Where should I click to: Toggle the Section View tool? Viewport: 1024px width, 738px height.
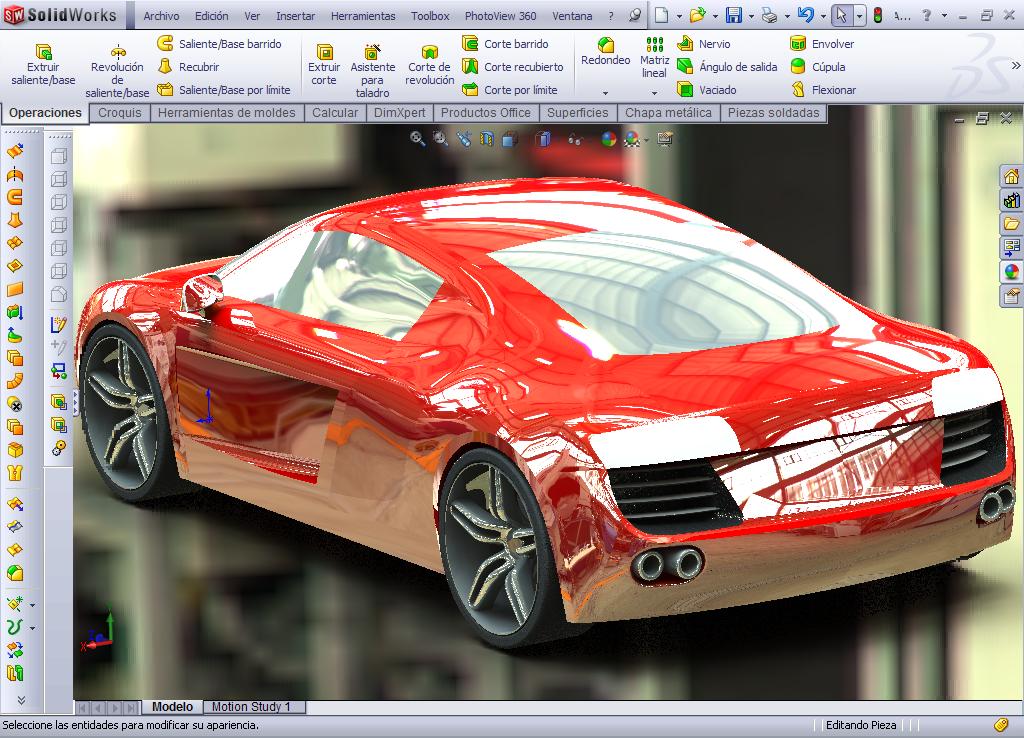(488, 139)
